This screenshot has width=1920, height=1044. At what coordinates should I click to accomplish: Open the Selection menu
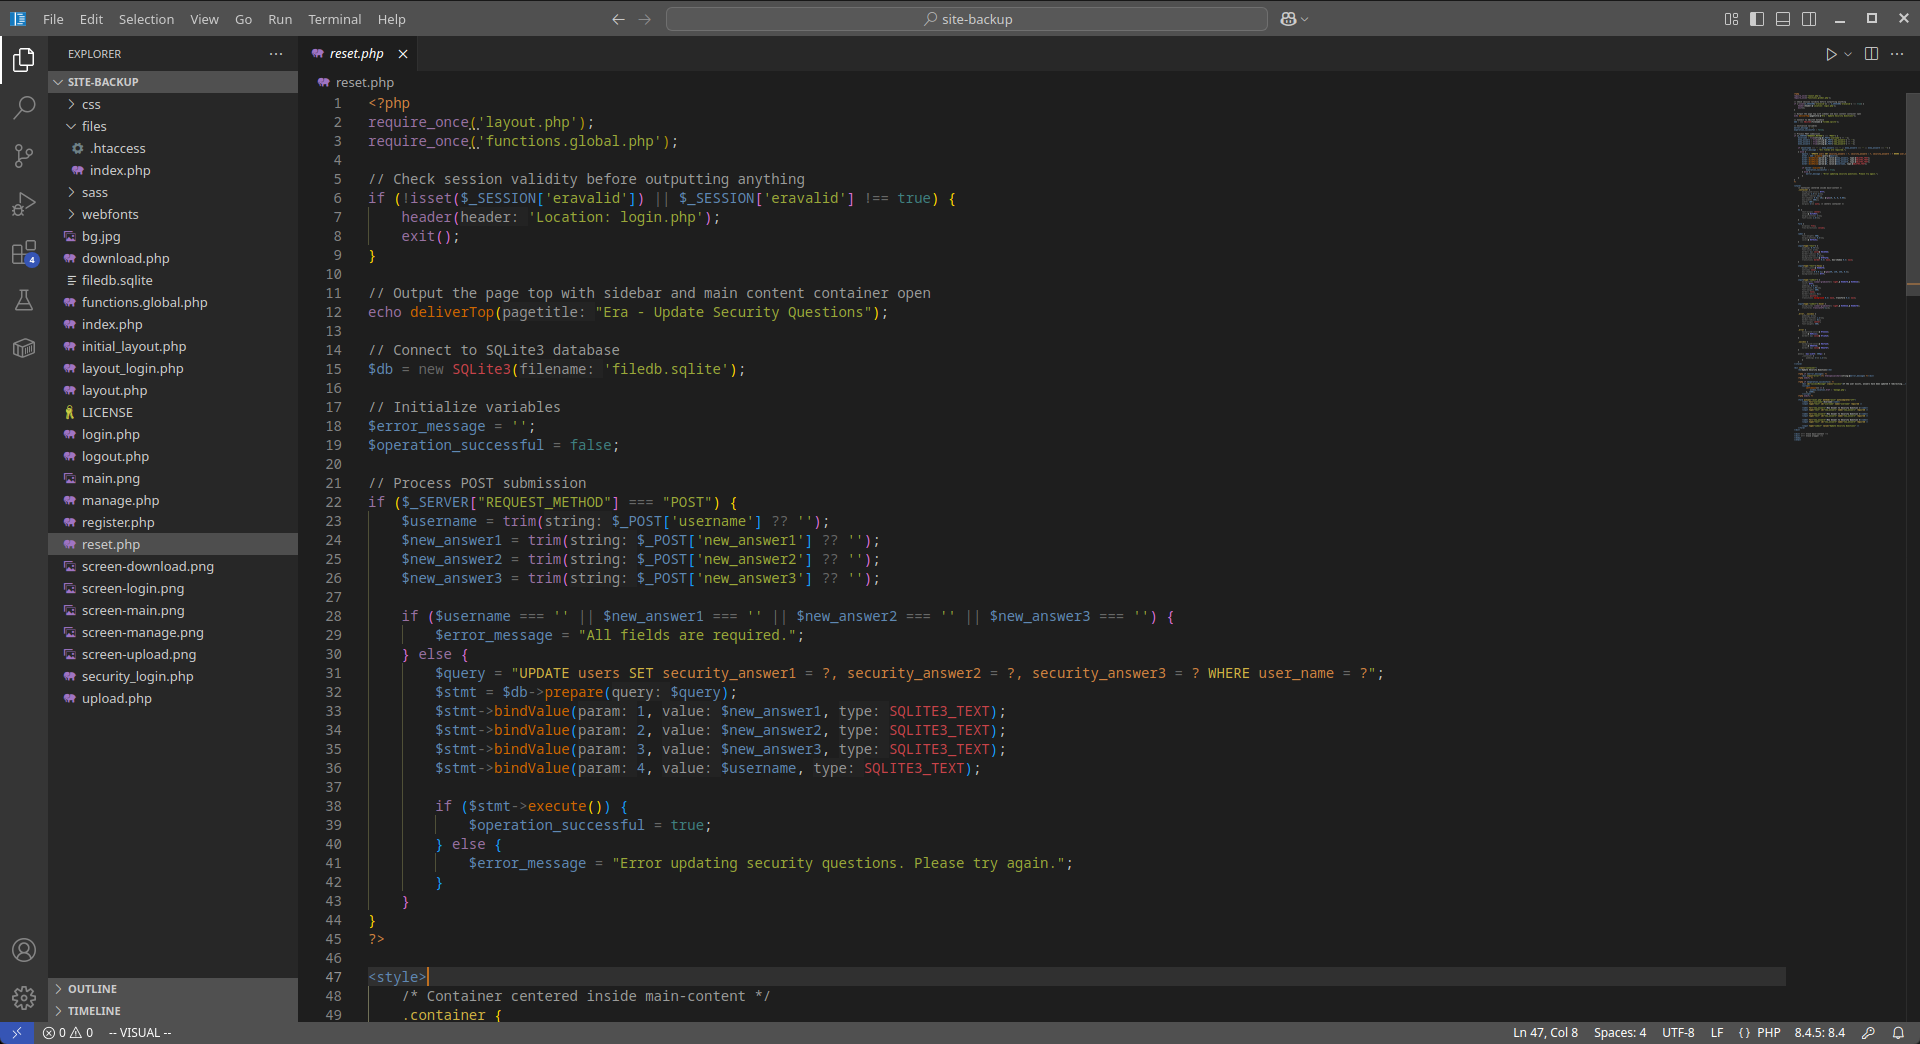(x=146, y=19)
